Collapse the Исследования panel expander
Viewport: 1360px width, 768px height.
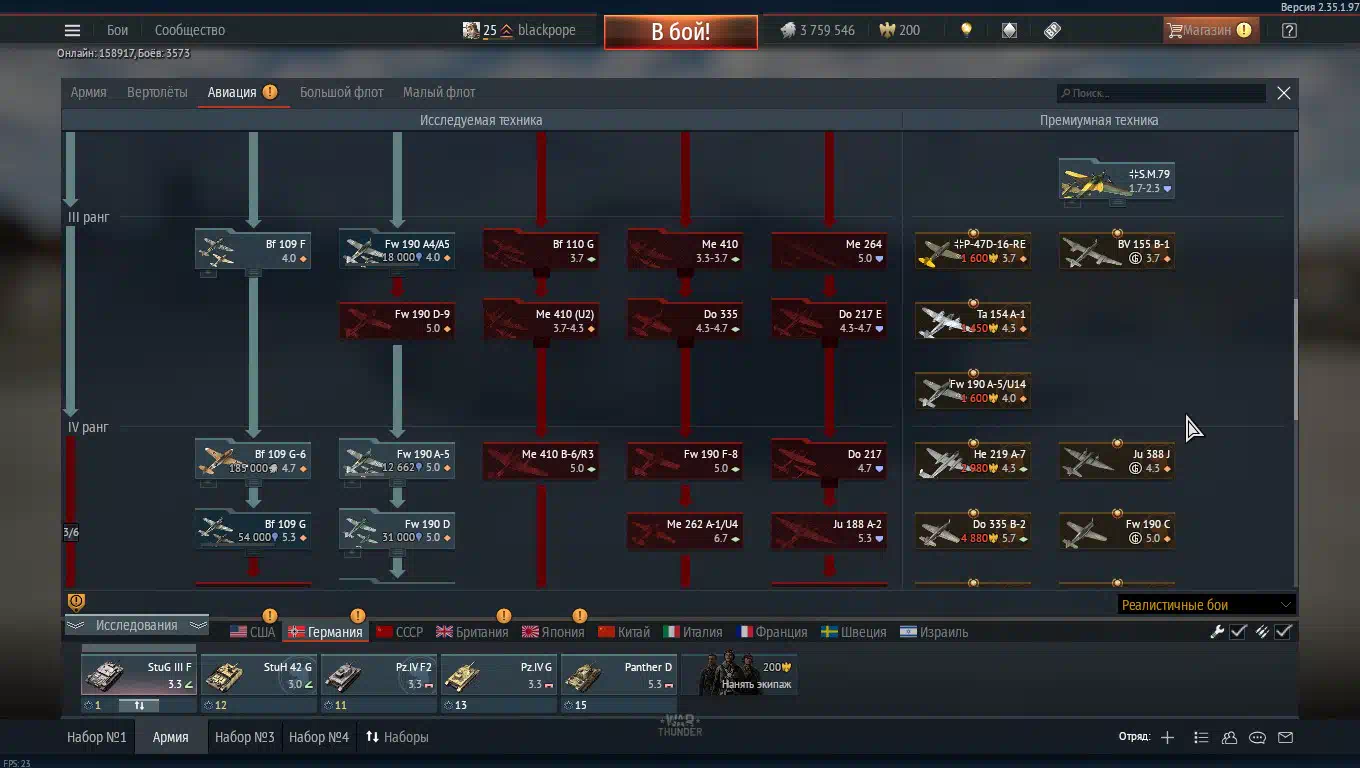tap(136, 625)
